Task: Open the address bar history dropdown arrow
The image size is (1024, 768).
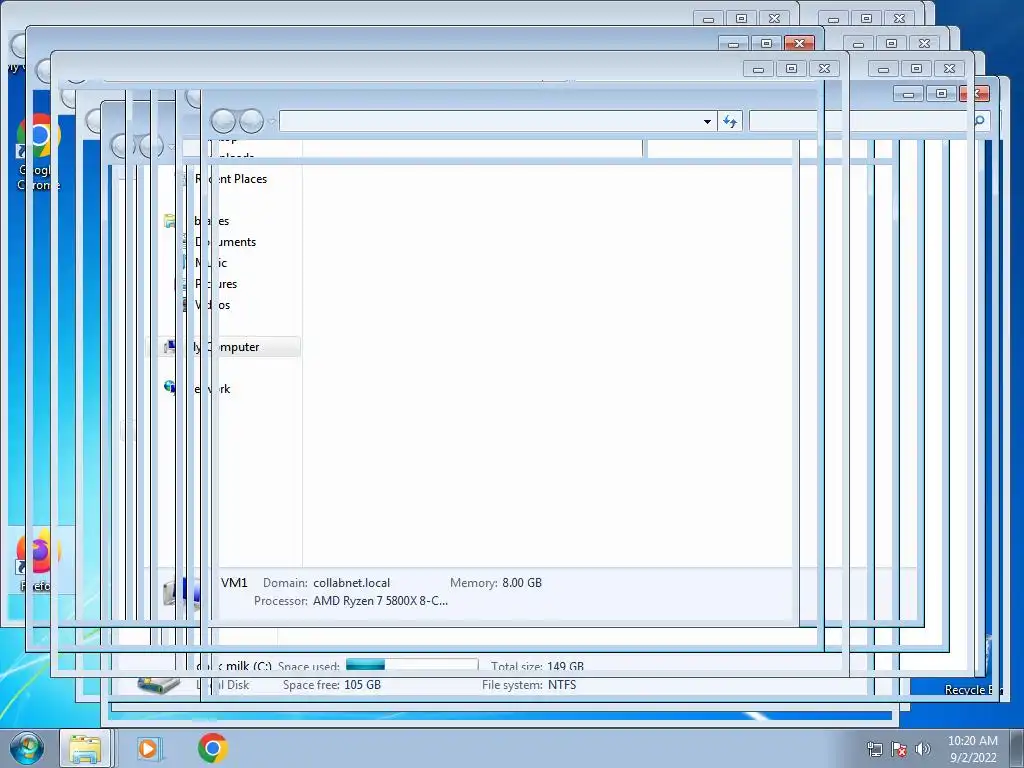Action: (x=707, y=121)
